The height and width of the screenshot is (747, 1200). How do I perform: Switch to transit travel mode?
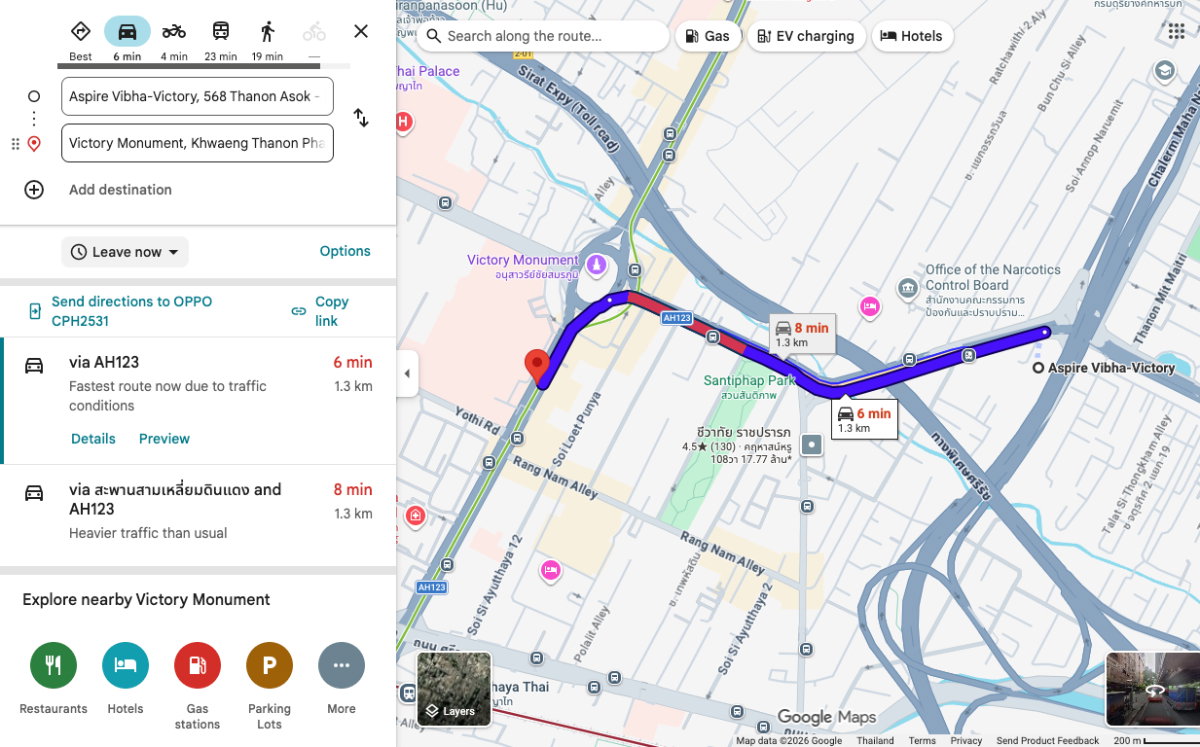tap(220, 40)
